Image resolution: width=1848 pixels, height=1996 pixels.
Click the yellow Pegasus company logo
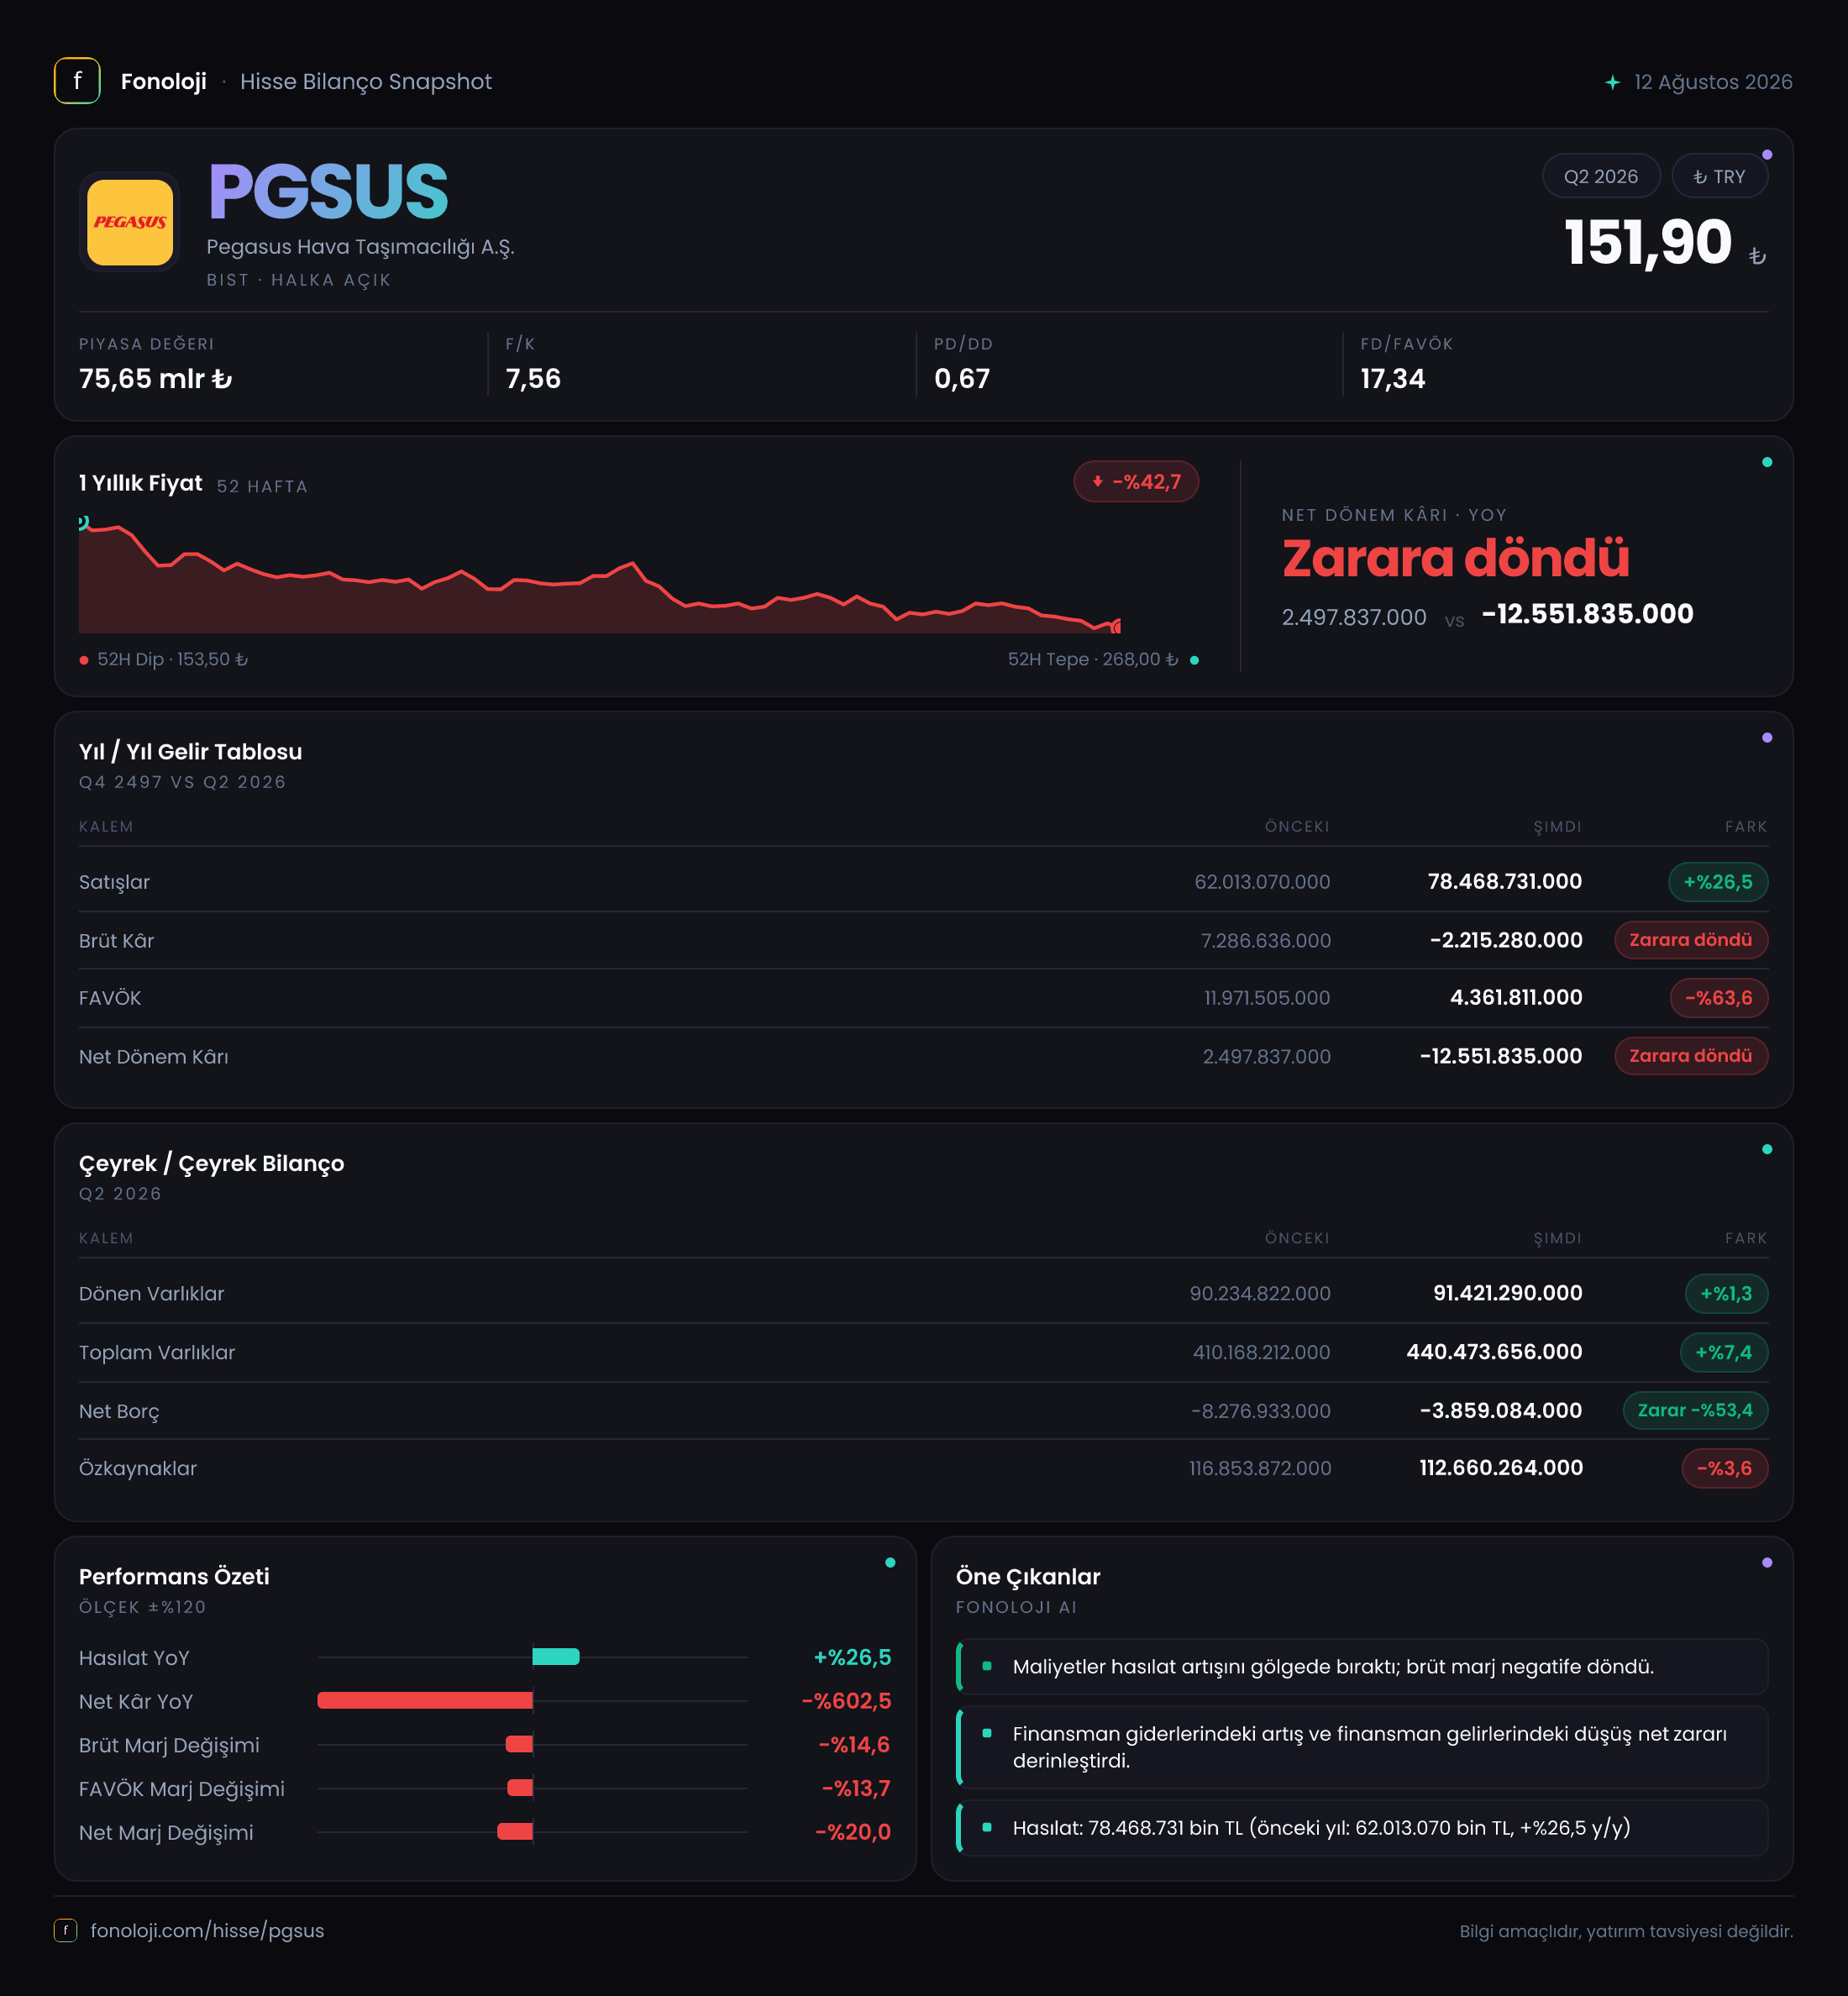[x=130, y=222]
